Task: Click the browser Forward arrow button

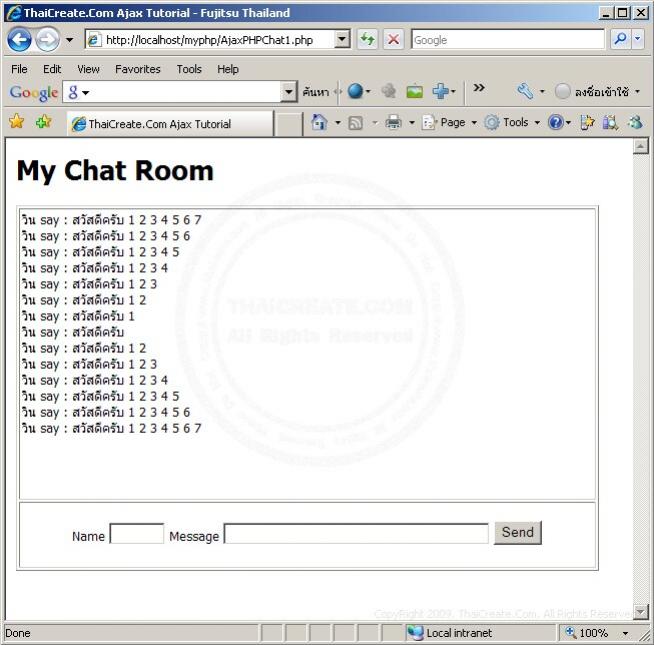Action: (x=47, y=40)
